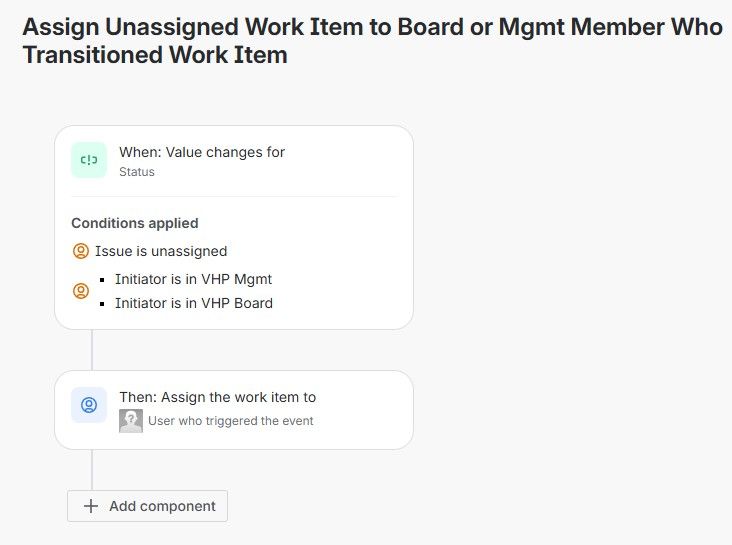Image resolution: width=732 pixels, height=545 pixels.
Task: Click the plus icon on Add component
Action: click(91, 506)
